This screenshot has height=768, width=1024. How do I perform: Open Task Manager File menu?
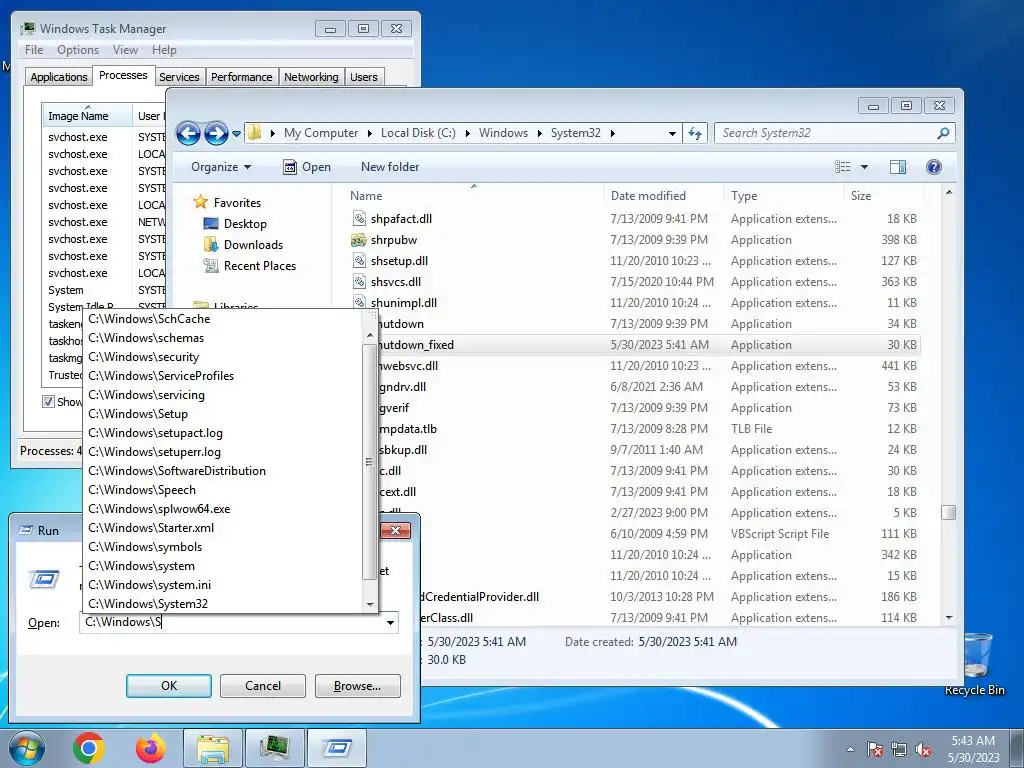click(x=34, y=50)
